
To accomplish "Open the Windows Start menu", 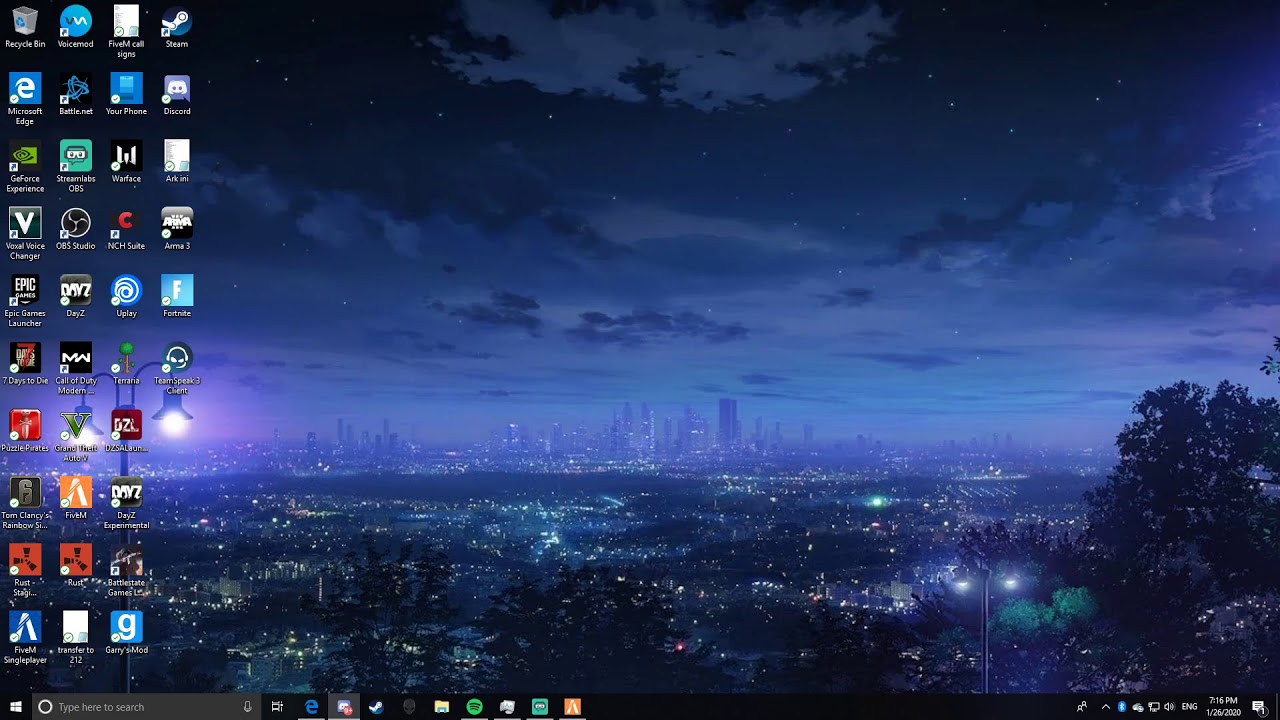I will click(x=16, y=707).
